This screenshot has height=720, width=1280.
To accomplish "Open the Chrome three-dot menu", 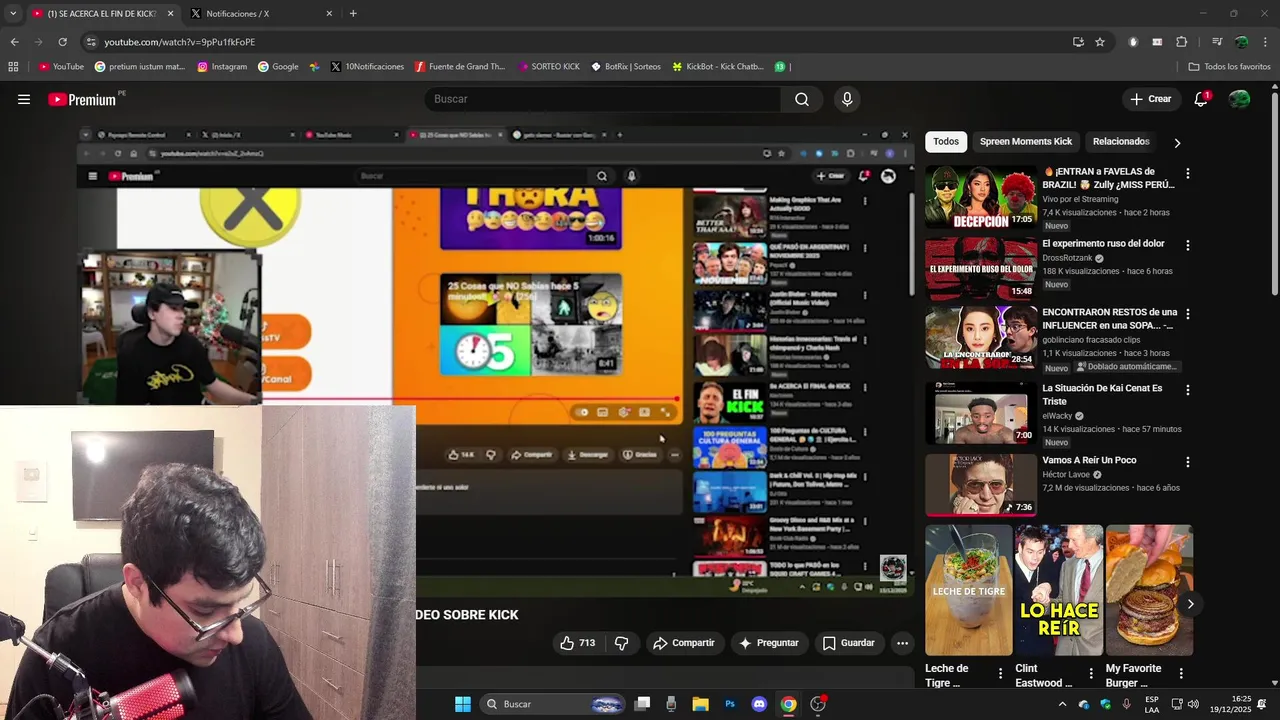I will (1265, 42).
